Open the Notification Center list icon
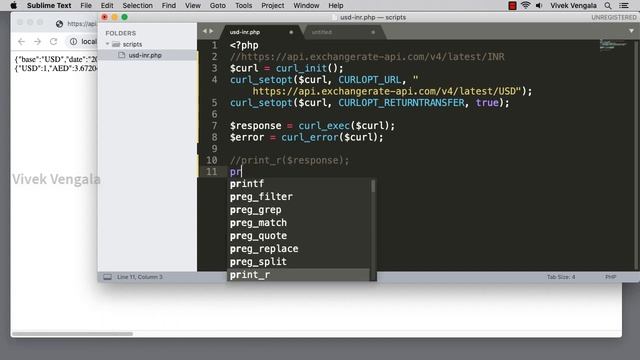Viewport: 640px width, 360px height. point(624,5)
